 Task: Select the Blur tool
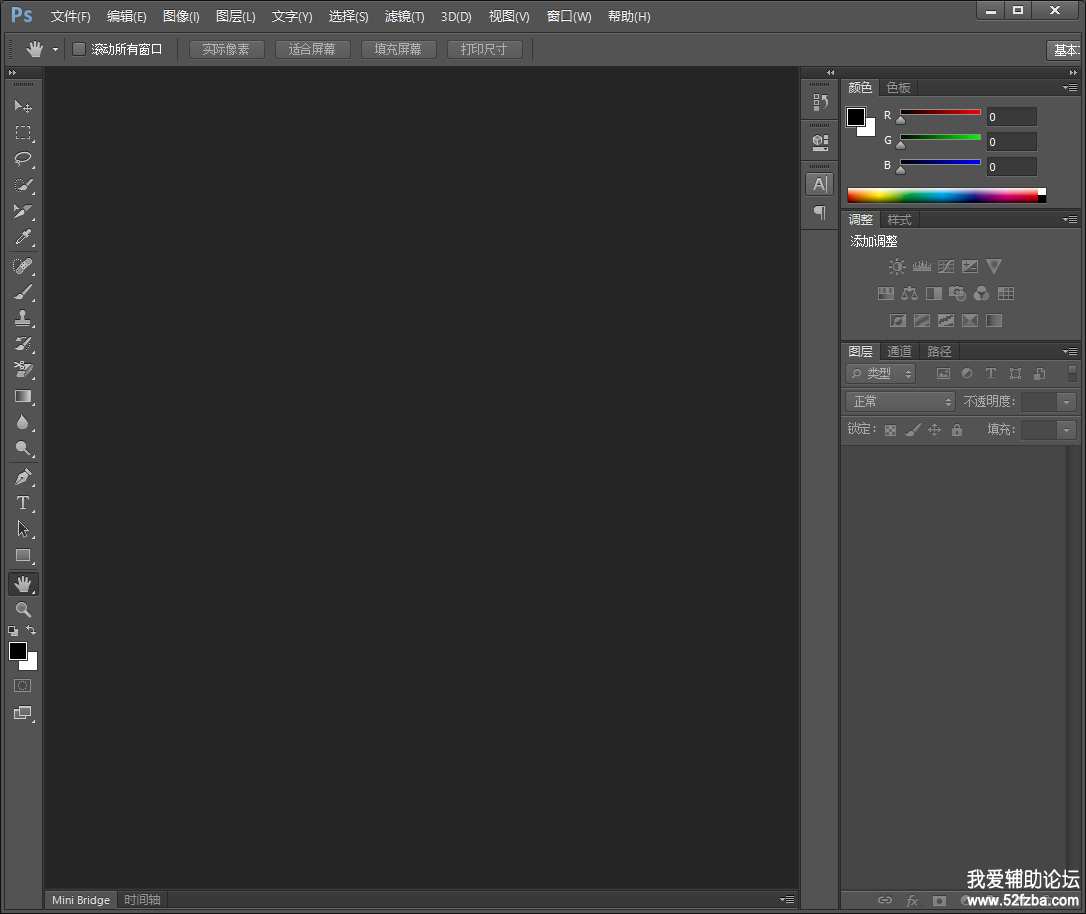coord(23,422)
